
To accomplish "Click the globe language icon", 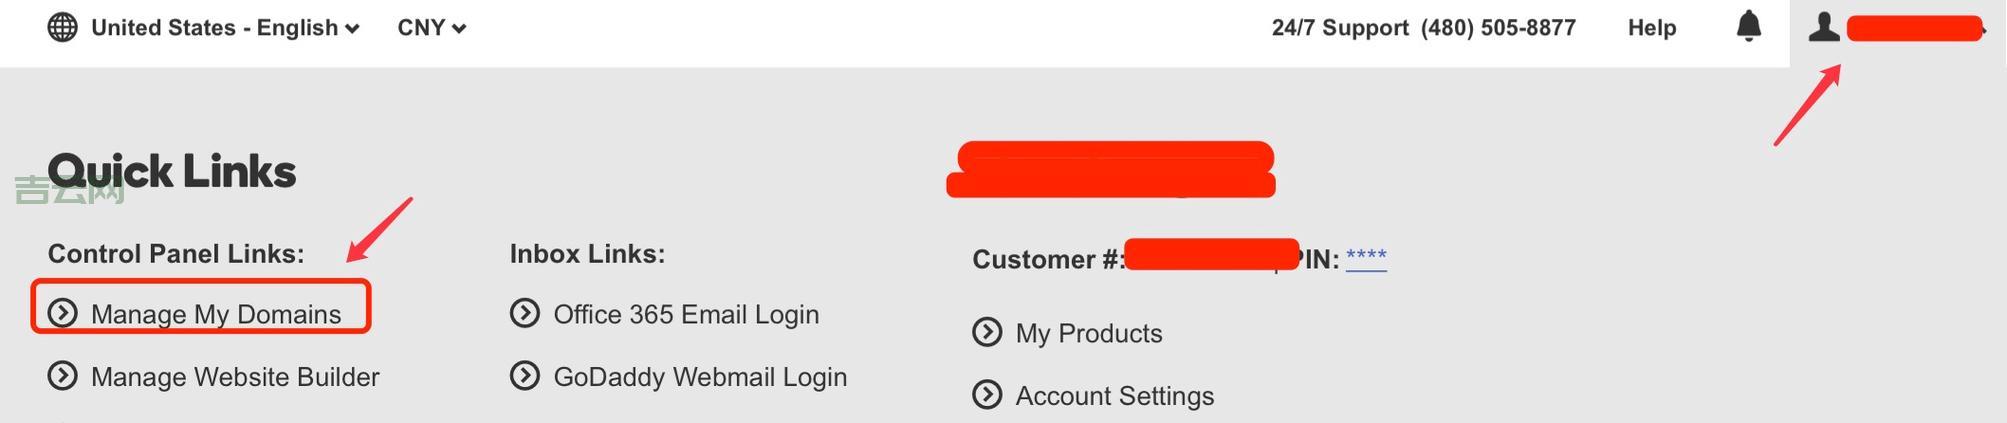I will [x=62, y=27].
